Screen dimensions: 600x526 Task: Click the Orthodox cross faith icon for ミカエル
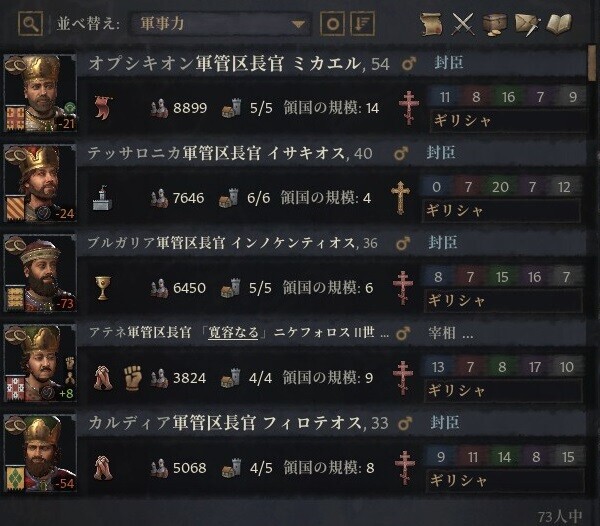409,108
